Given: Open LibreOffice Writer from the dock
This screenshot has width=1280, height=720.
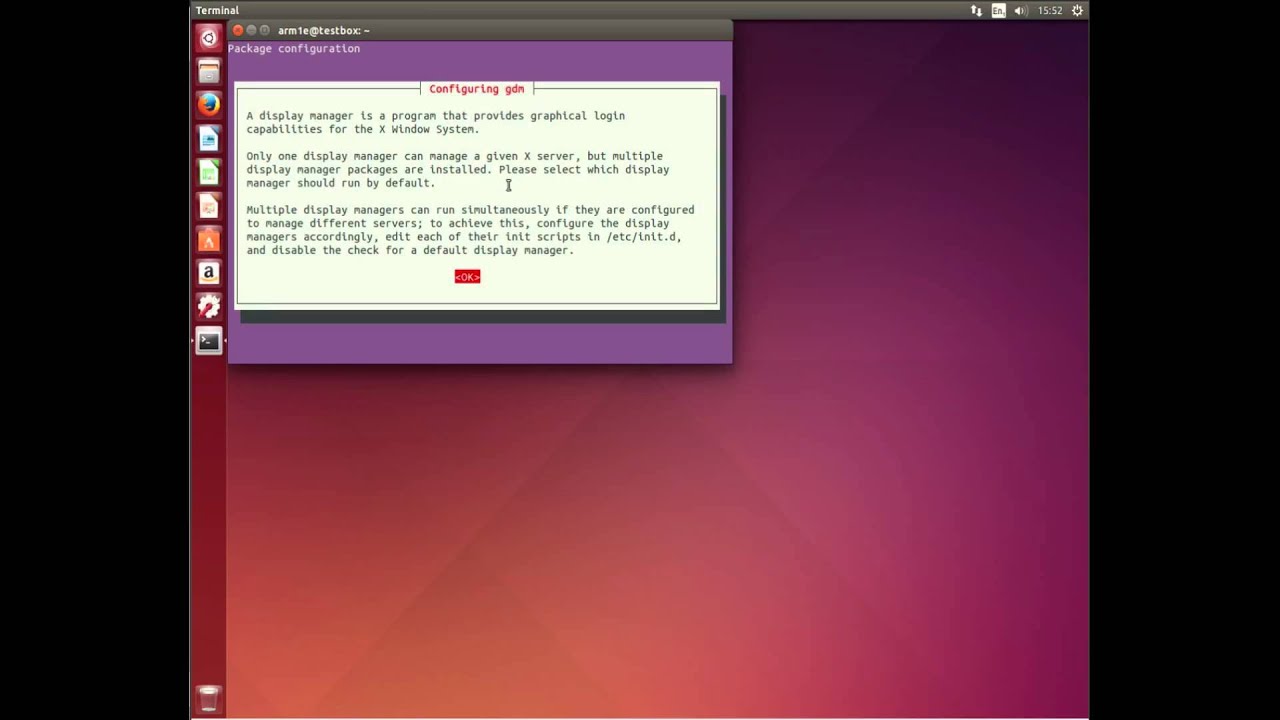Looking at the screenshot, I should point(208,138).
